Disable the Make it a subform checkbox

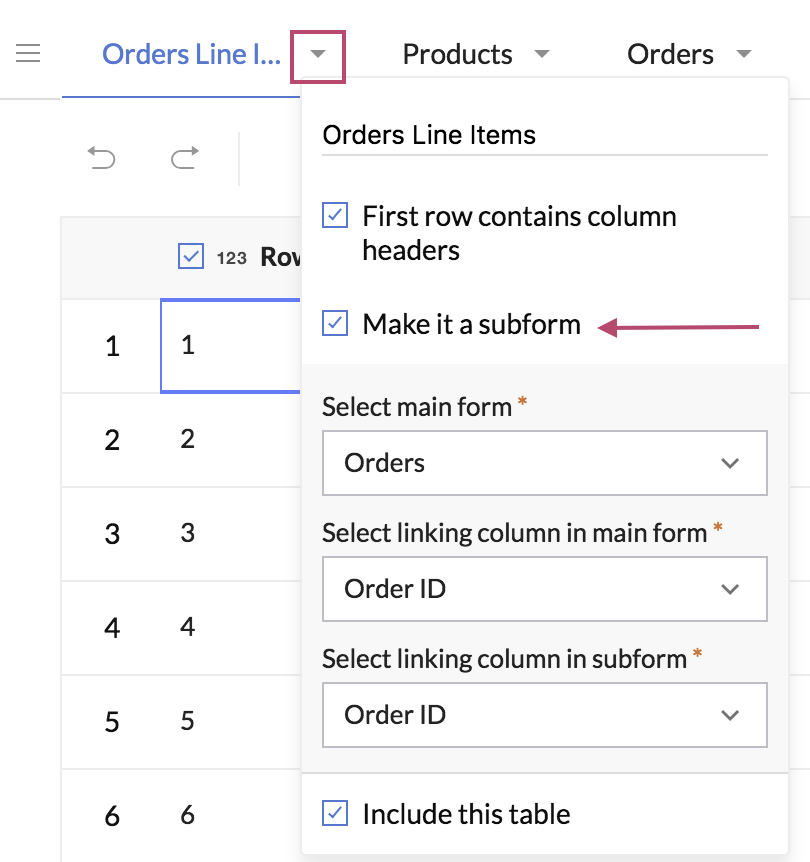tap(335, 324)
